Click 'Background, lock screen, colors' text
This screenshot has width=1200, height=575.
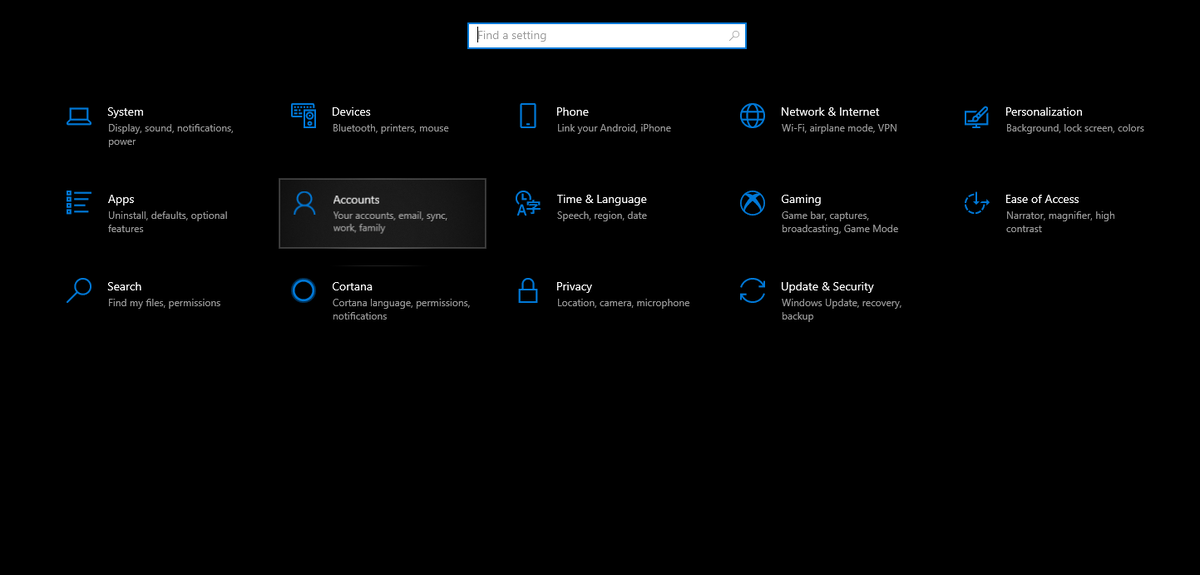coord(1075,128)
